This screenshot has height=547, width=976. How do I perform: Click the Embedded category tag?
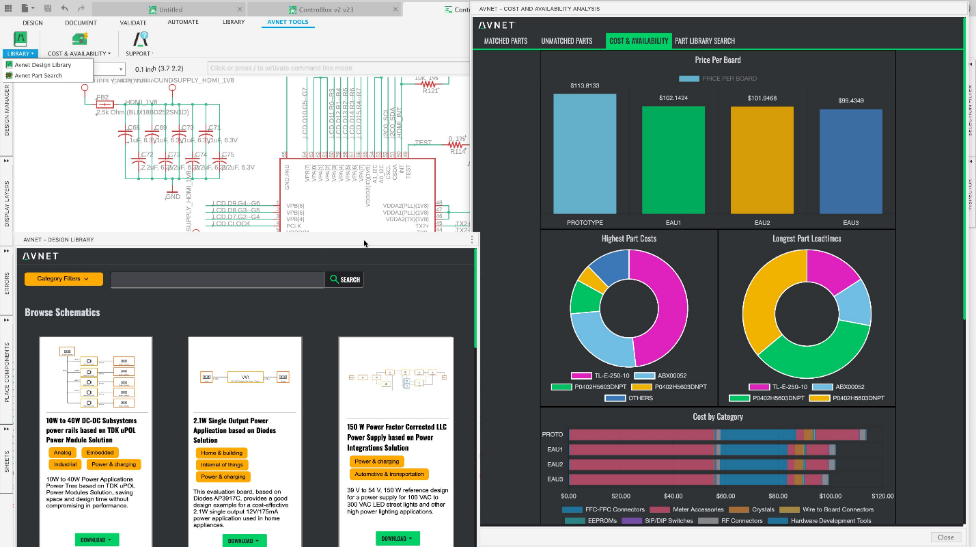(x=100, y=453)
